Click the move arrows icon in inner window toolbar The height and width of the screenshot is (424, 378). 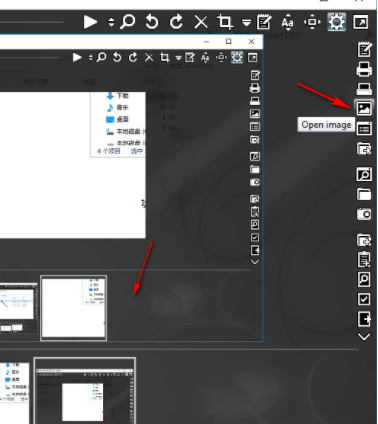[x=221, y=58]
